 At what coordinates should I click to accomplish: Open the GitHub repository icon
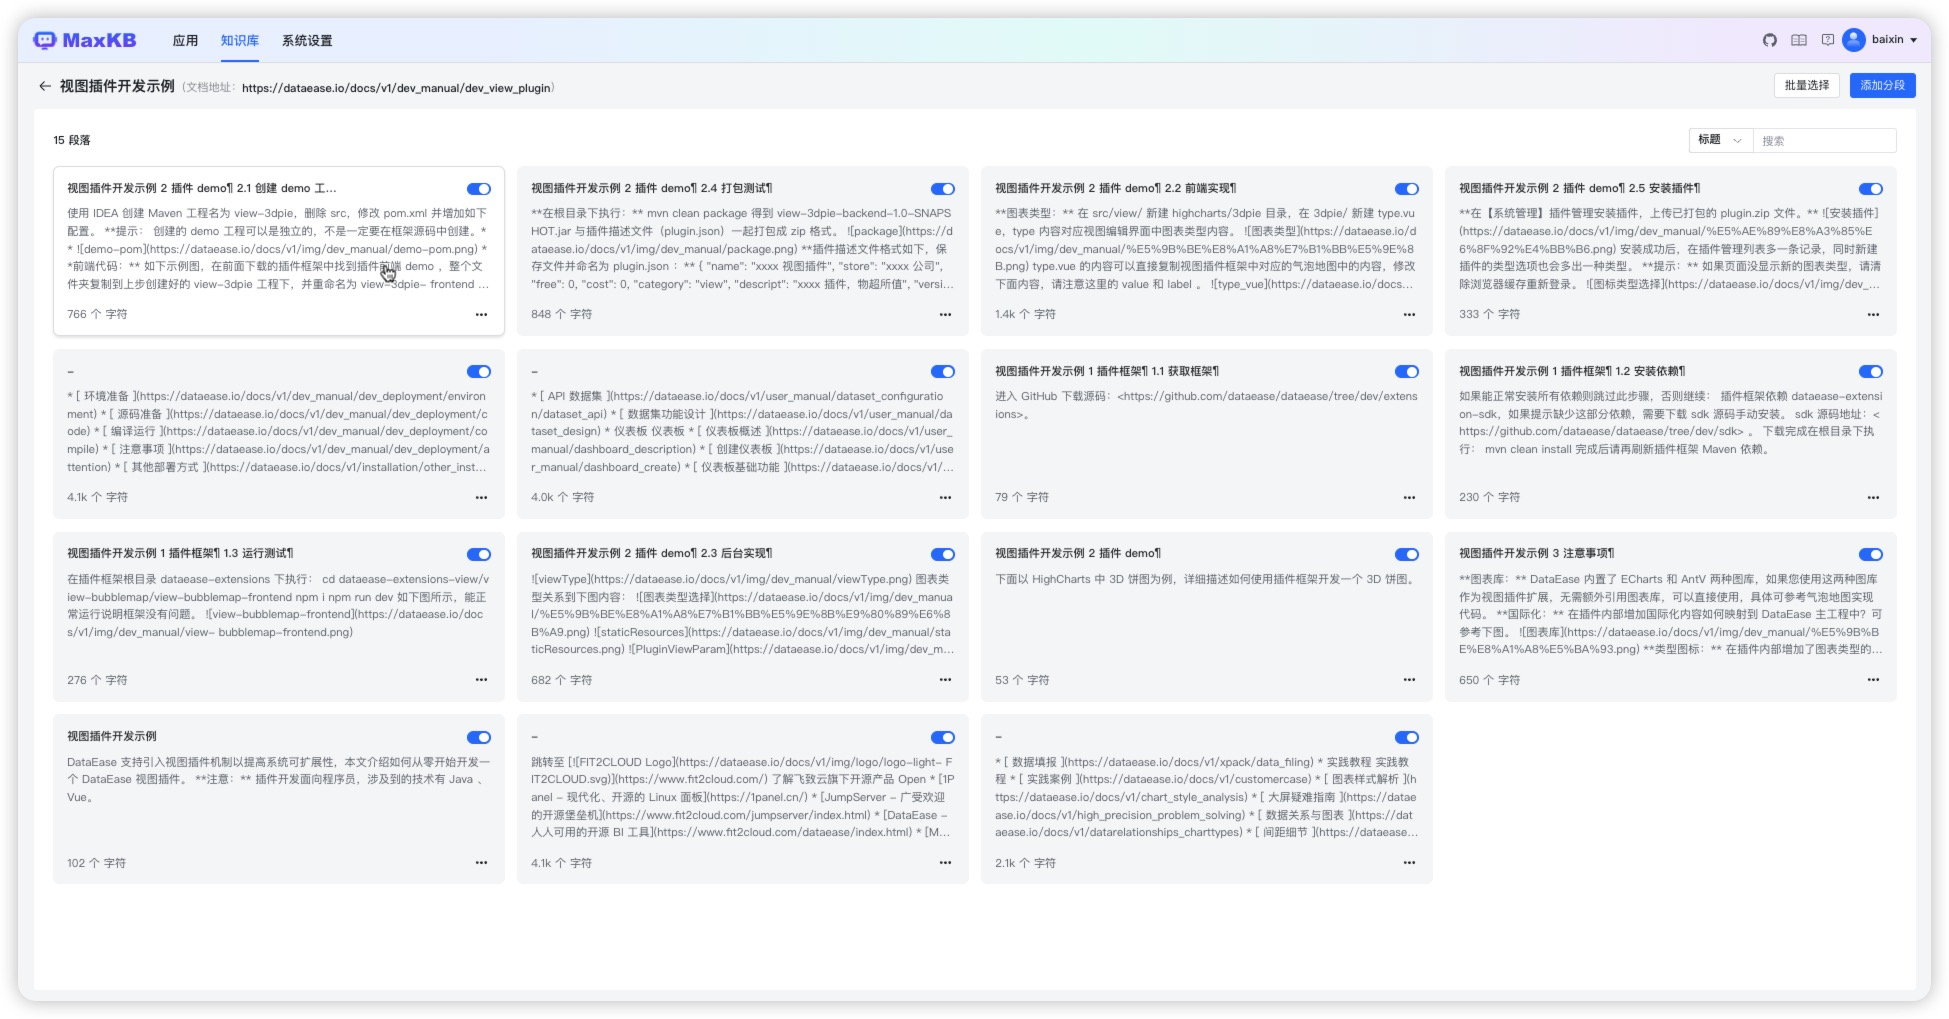point(1770,41)
